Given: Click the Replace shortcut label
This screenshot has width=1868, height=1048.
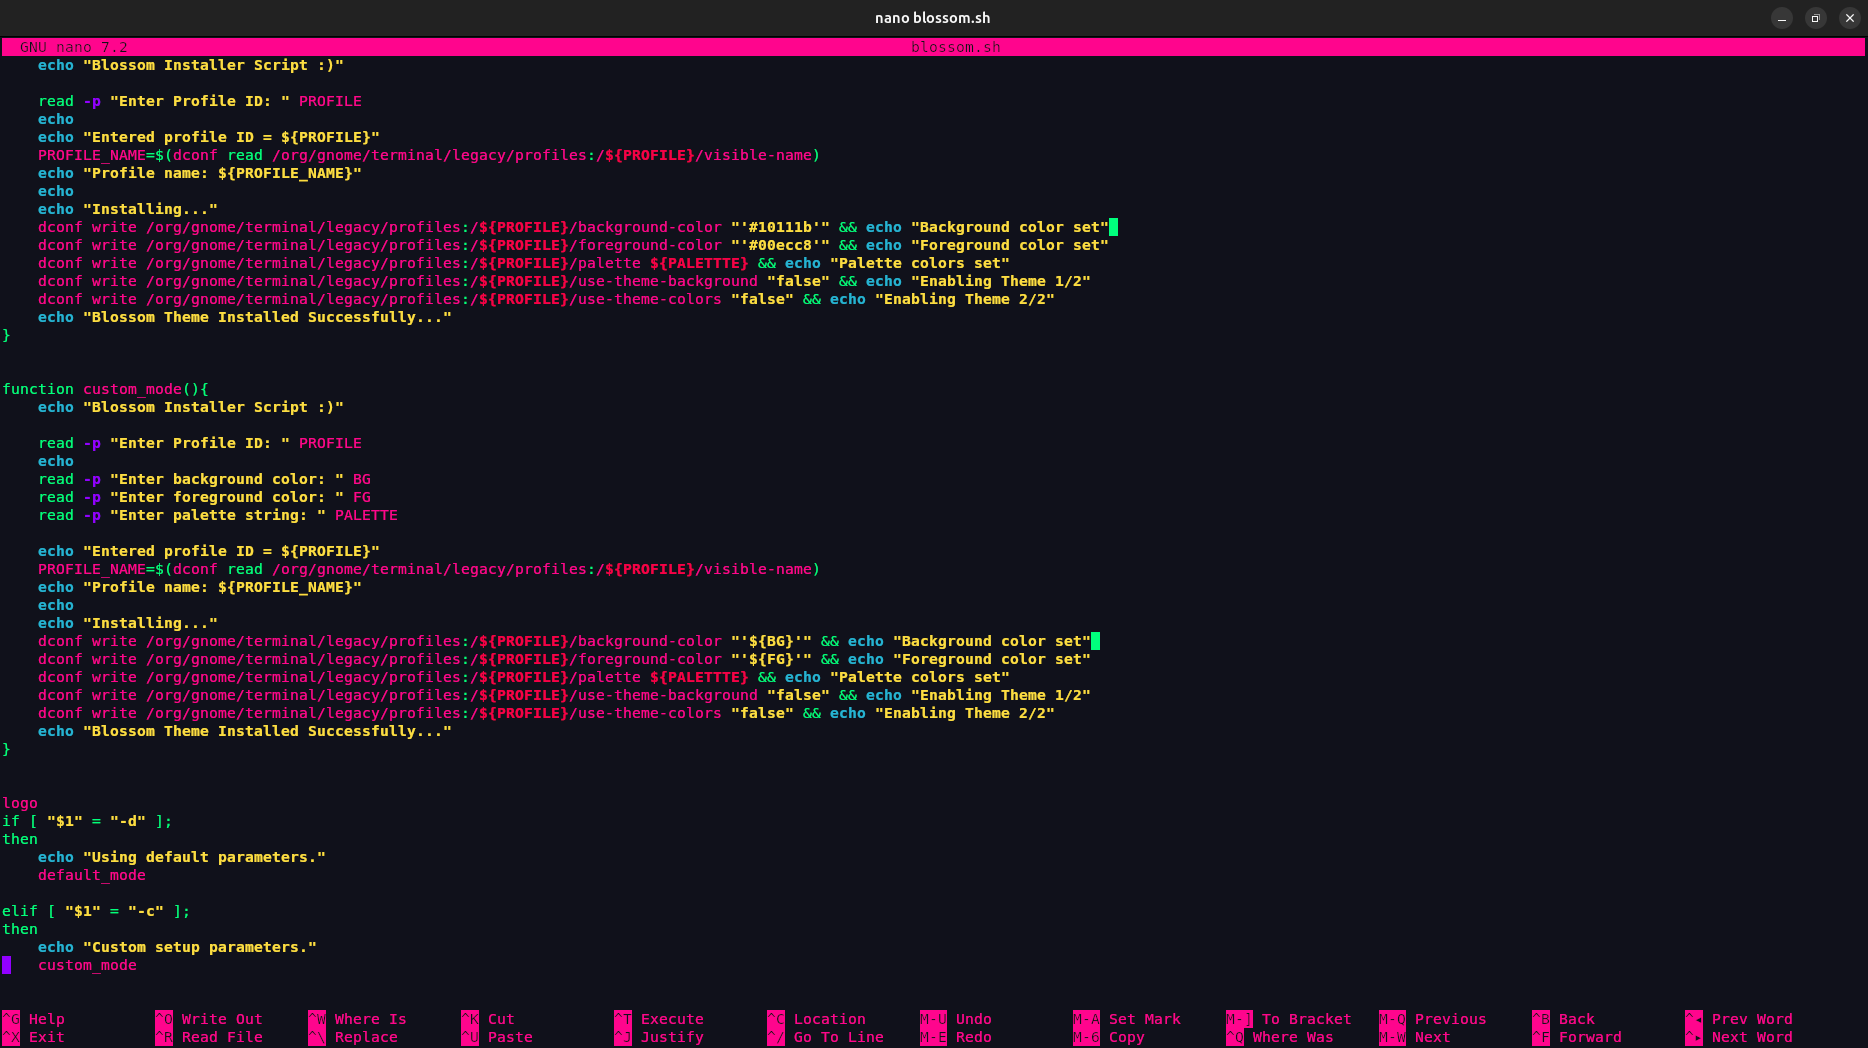Looking at the screenshot, I should pos(366,1037).
